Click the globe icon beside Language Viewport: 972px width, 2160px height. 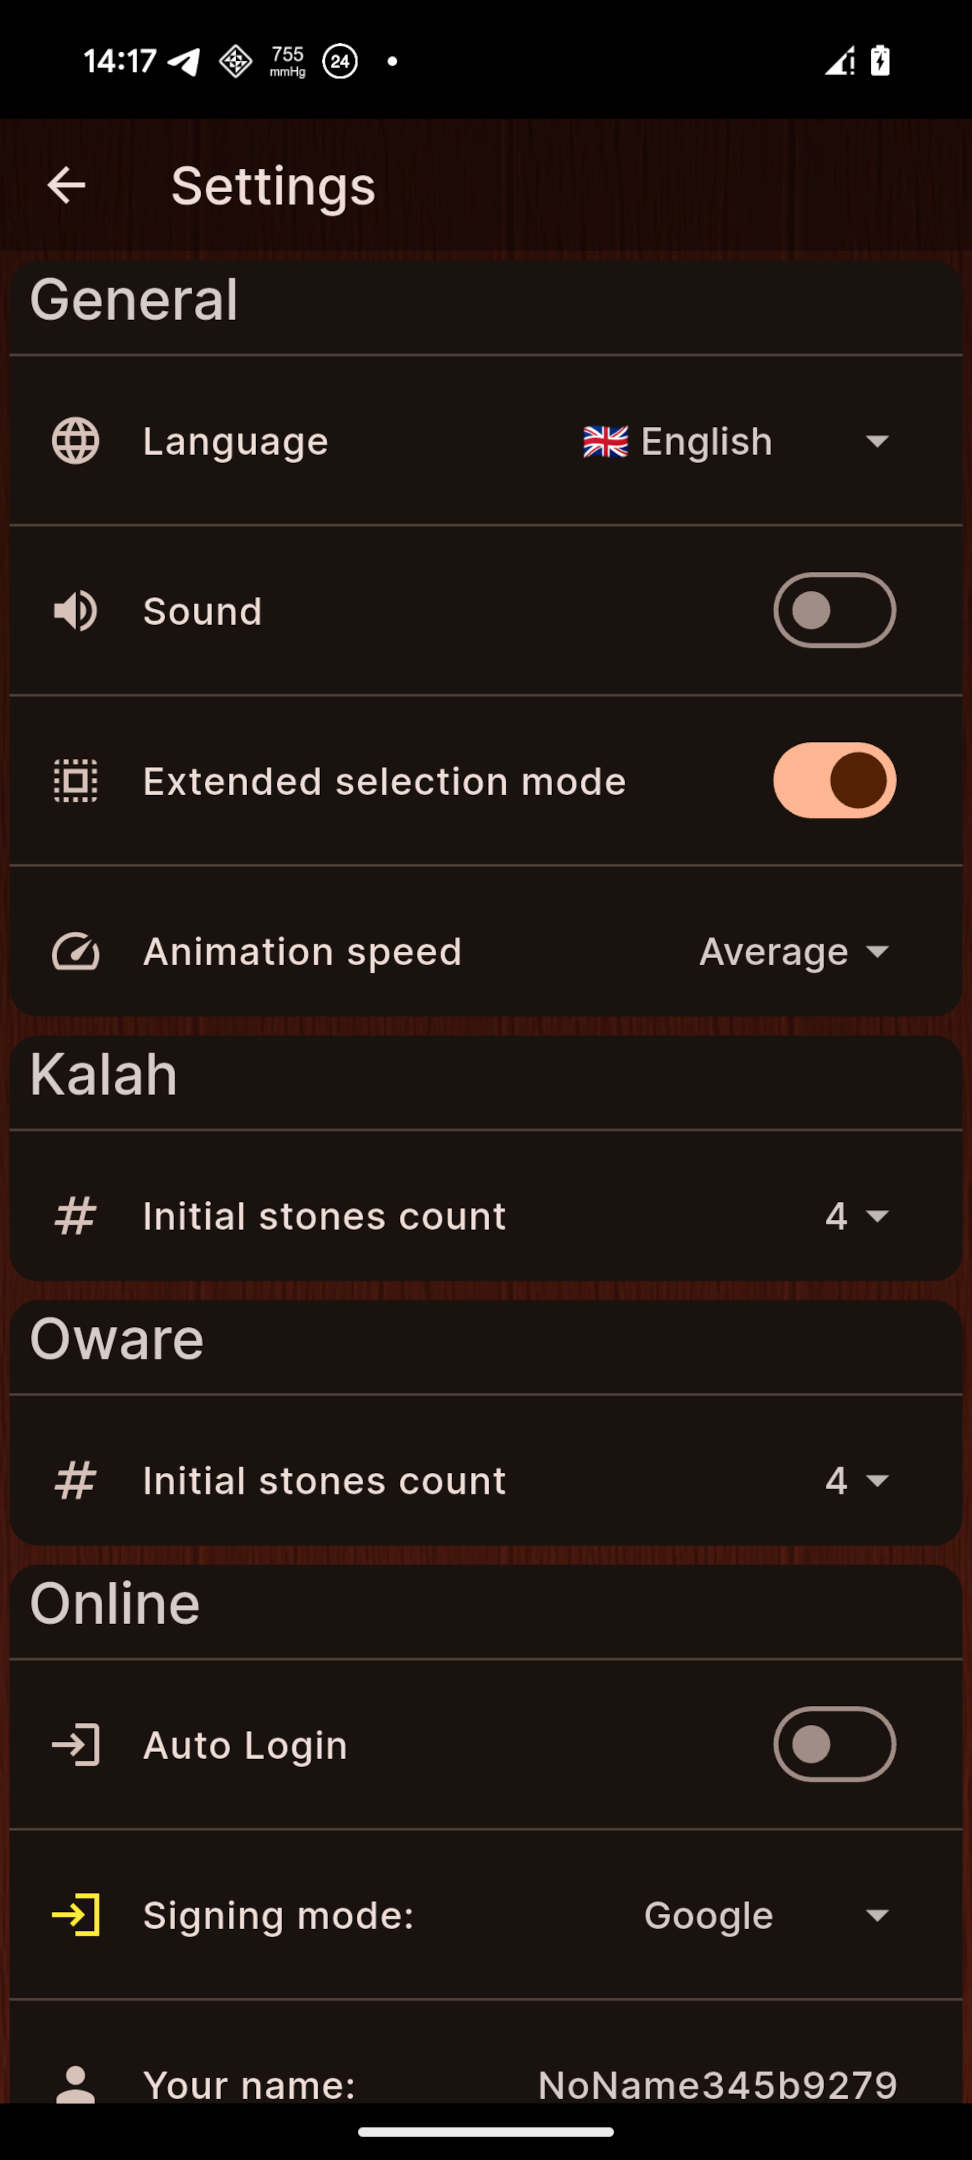76,441
